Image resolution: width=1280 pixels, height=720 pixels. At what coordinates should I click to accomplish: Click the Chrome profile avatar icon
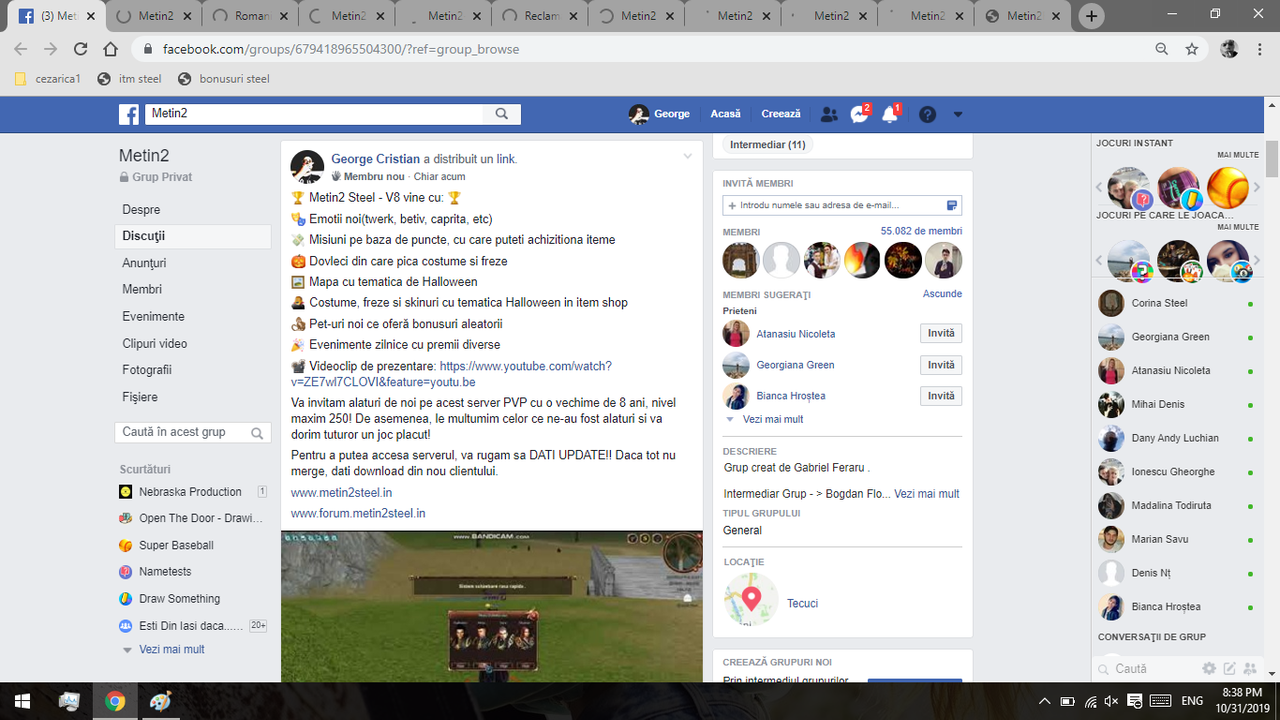click(x=1229, y=49)
